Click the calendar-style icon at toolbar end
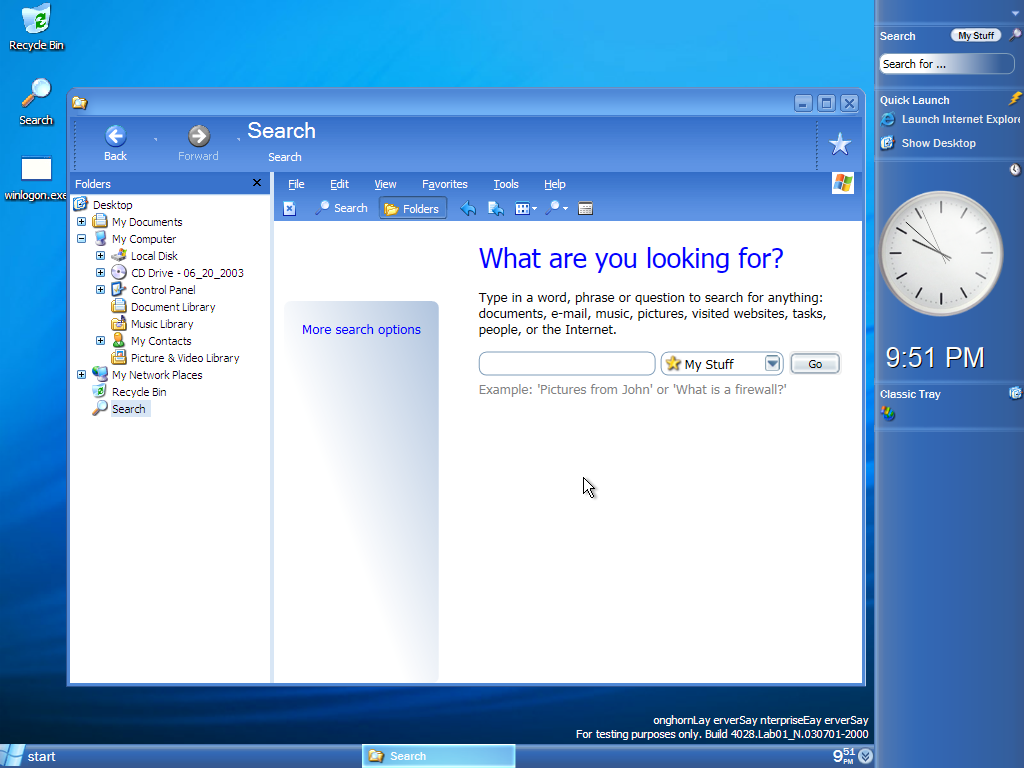 tap(586, 208)
